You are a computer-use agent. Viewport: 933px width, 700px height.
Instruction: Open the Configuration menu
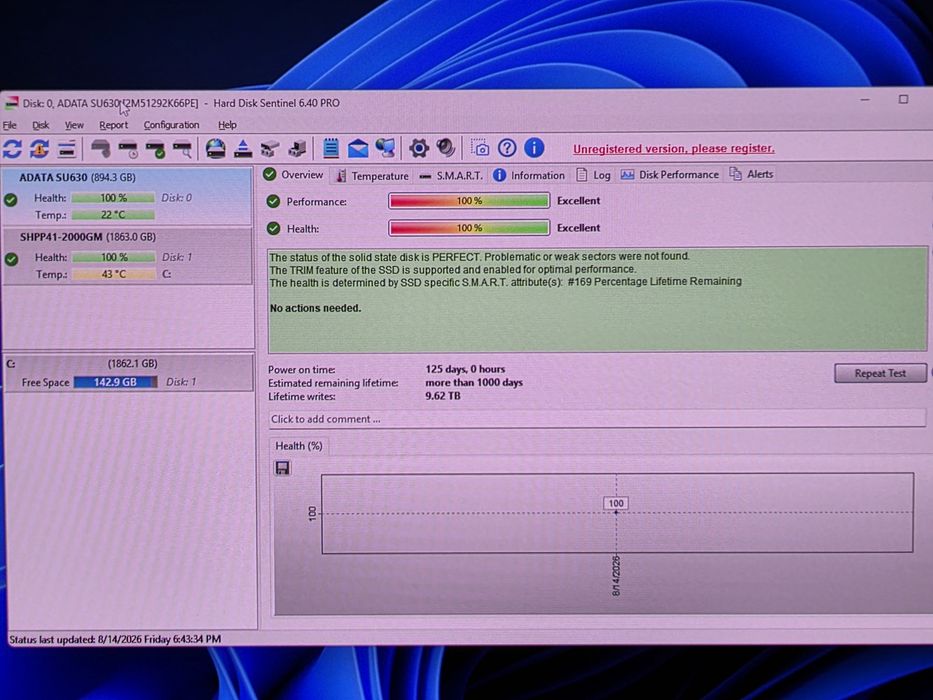[171, 125]
